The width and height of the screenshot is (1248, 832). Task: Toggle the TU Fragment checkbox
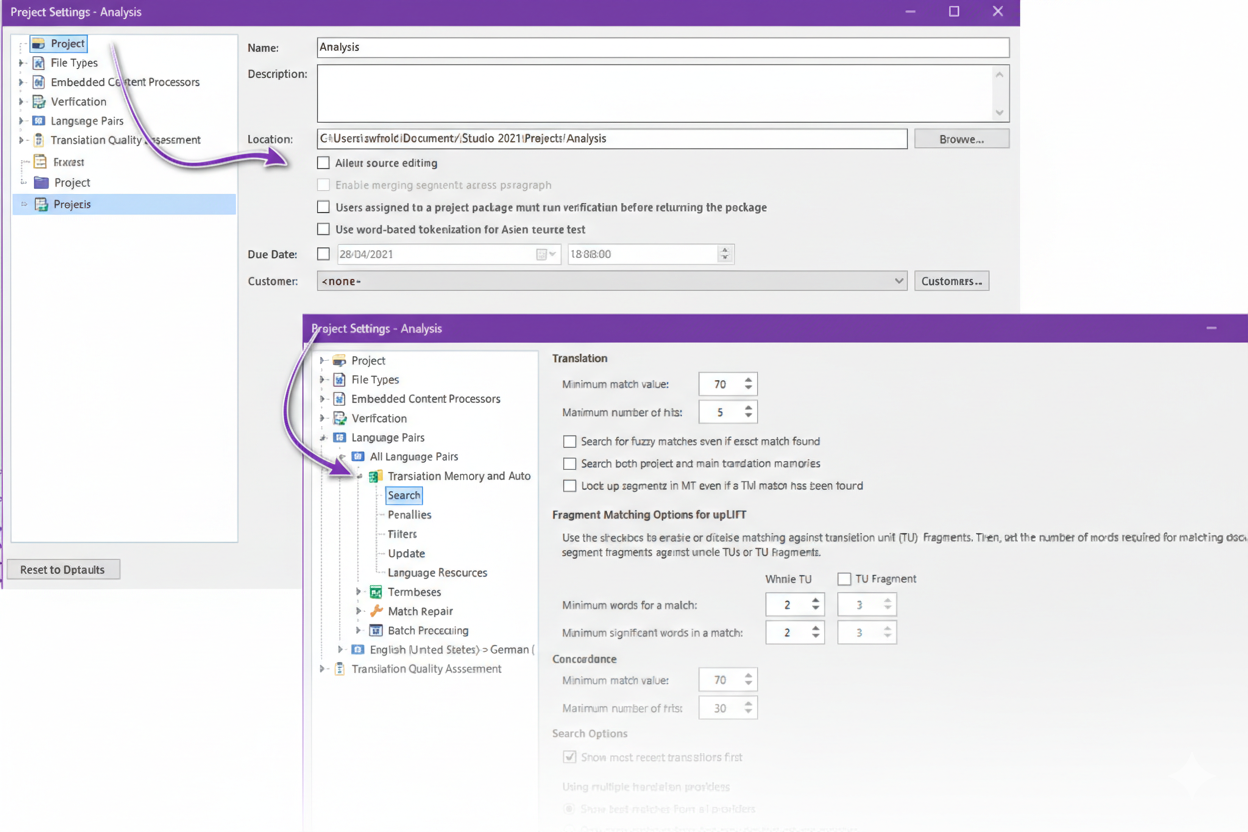(x=844, y=579)
